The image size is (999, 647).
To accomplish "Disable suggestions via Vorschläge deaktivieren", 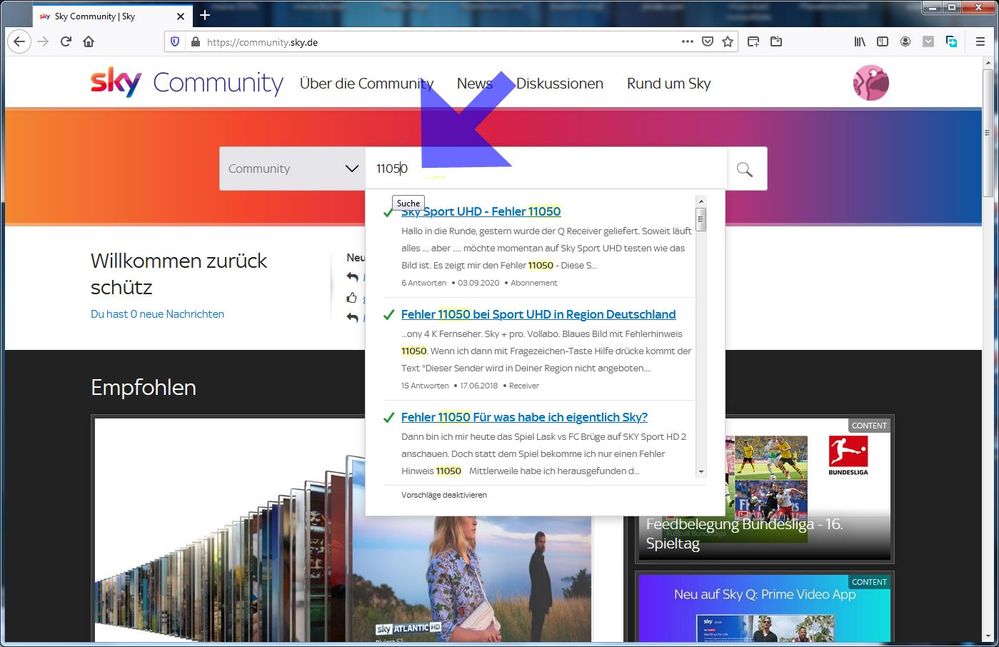I will (x=444, y=495).
